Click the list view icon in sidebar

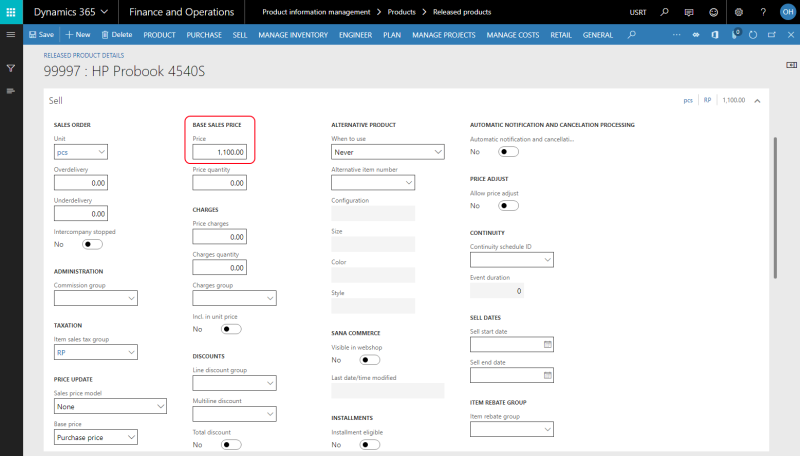[x=11, y=91]
